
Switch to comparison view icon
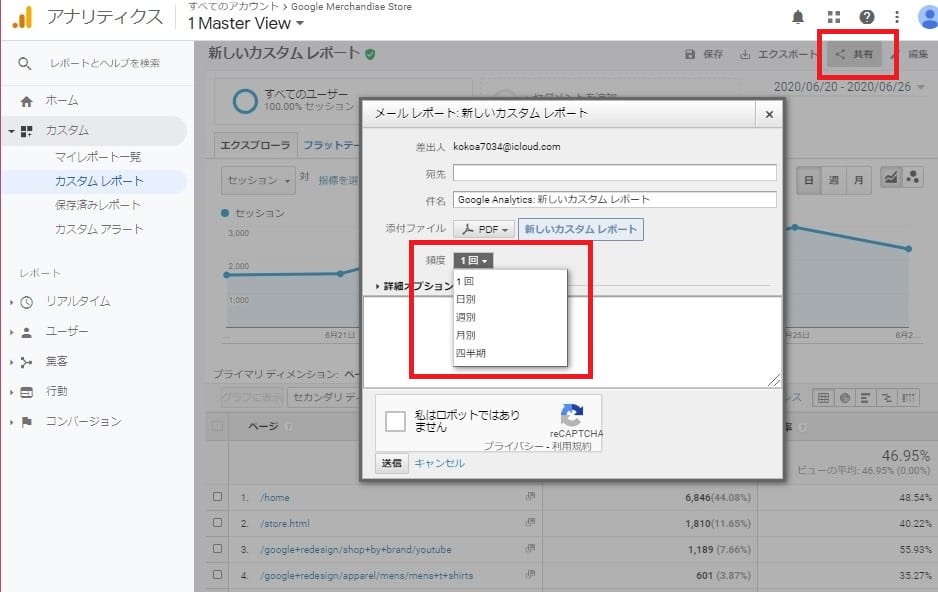click(887, 398)
